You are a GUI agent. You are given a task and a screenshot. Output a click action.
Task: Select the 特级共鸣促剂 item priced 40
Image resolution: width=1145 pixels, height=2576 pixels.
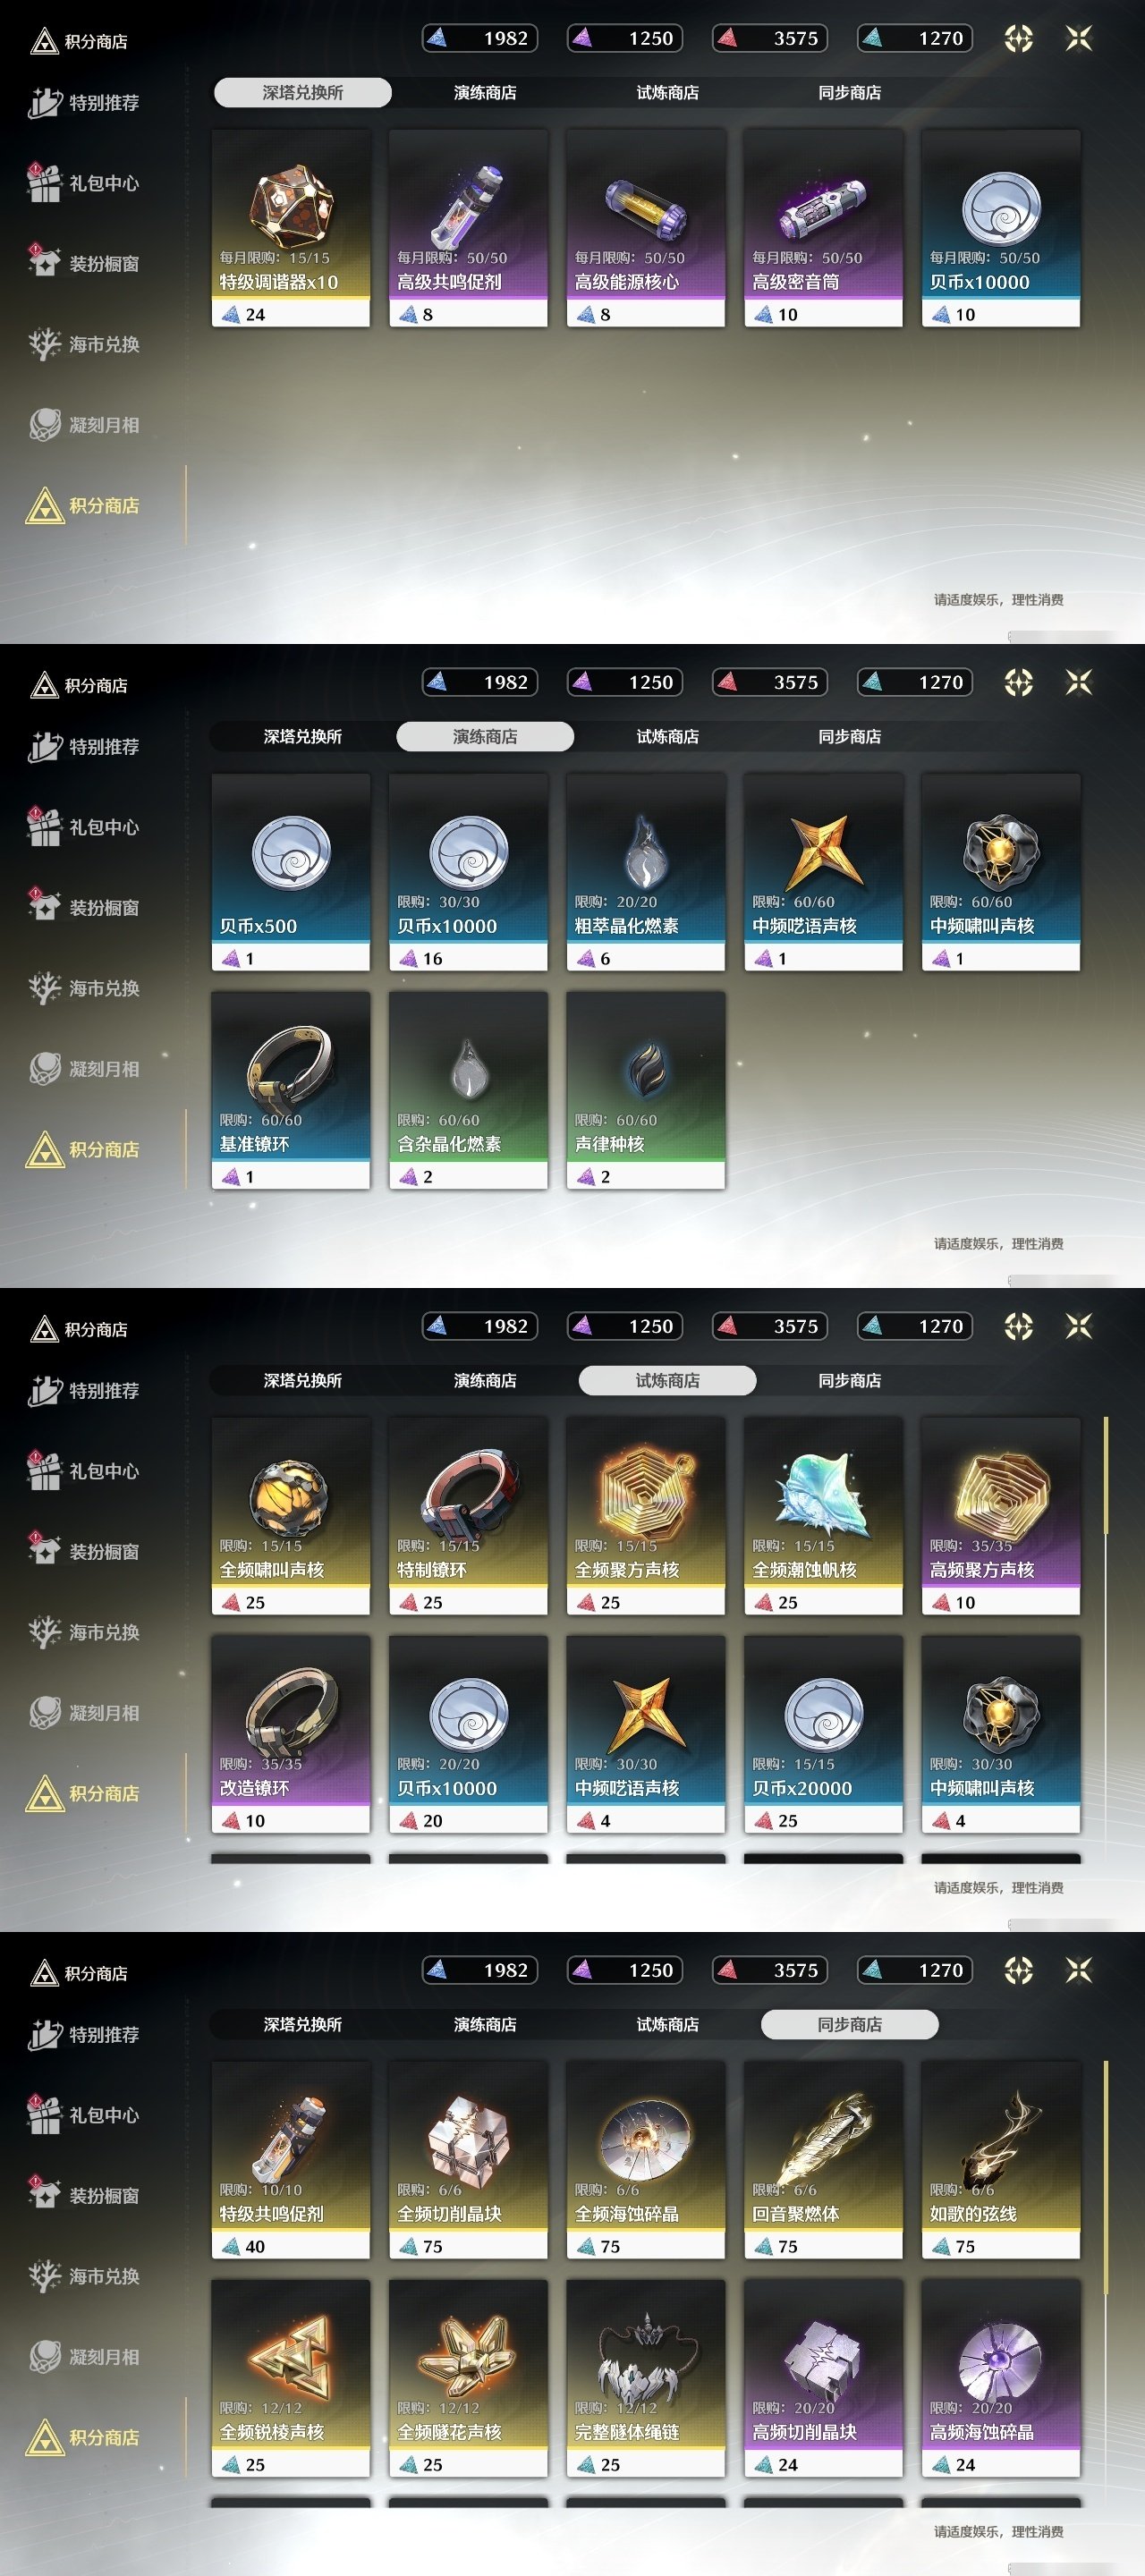[x=291, y=2160]
